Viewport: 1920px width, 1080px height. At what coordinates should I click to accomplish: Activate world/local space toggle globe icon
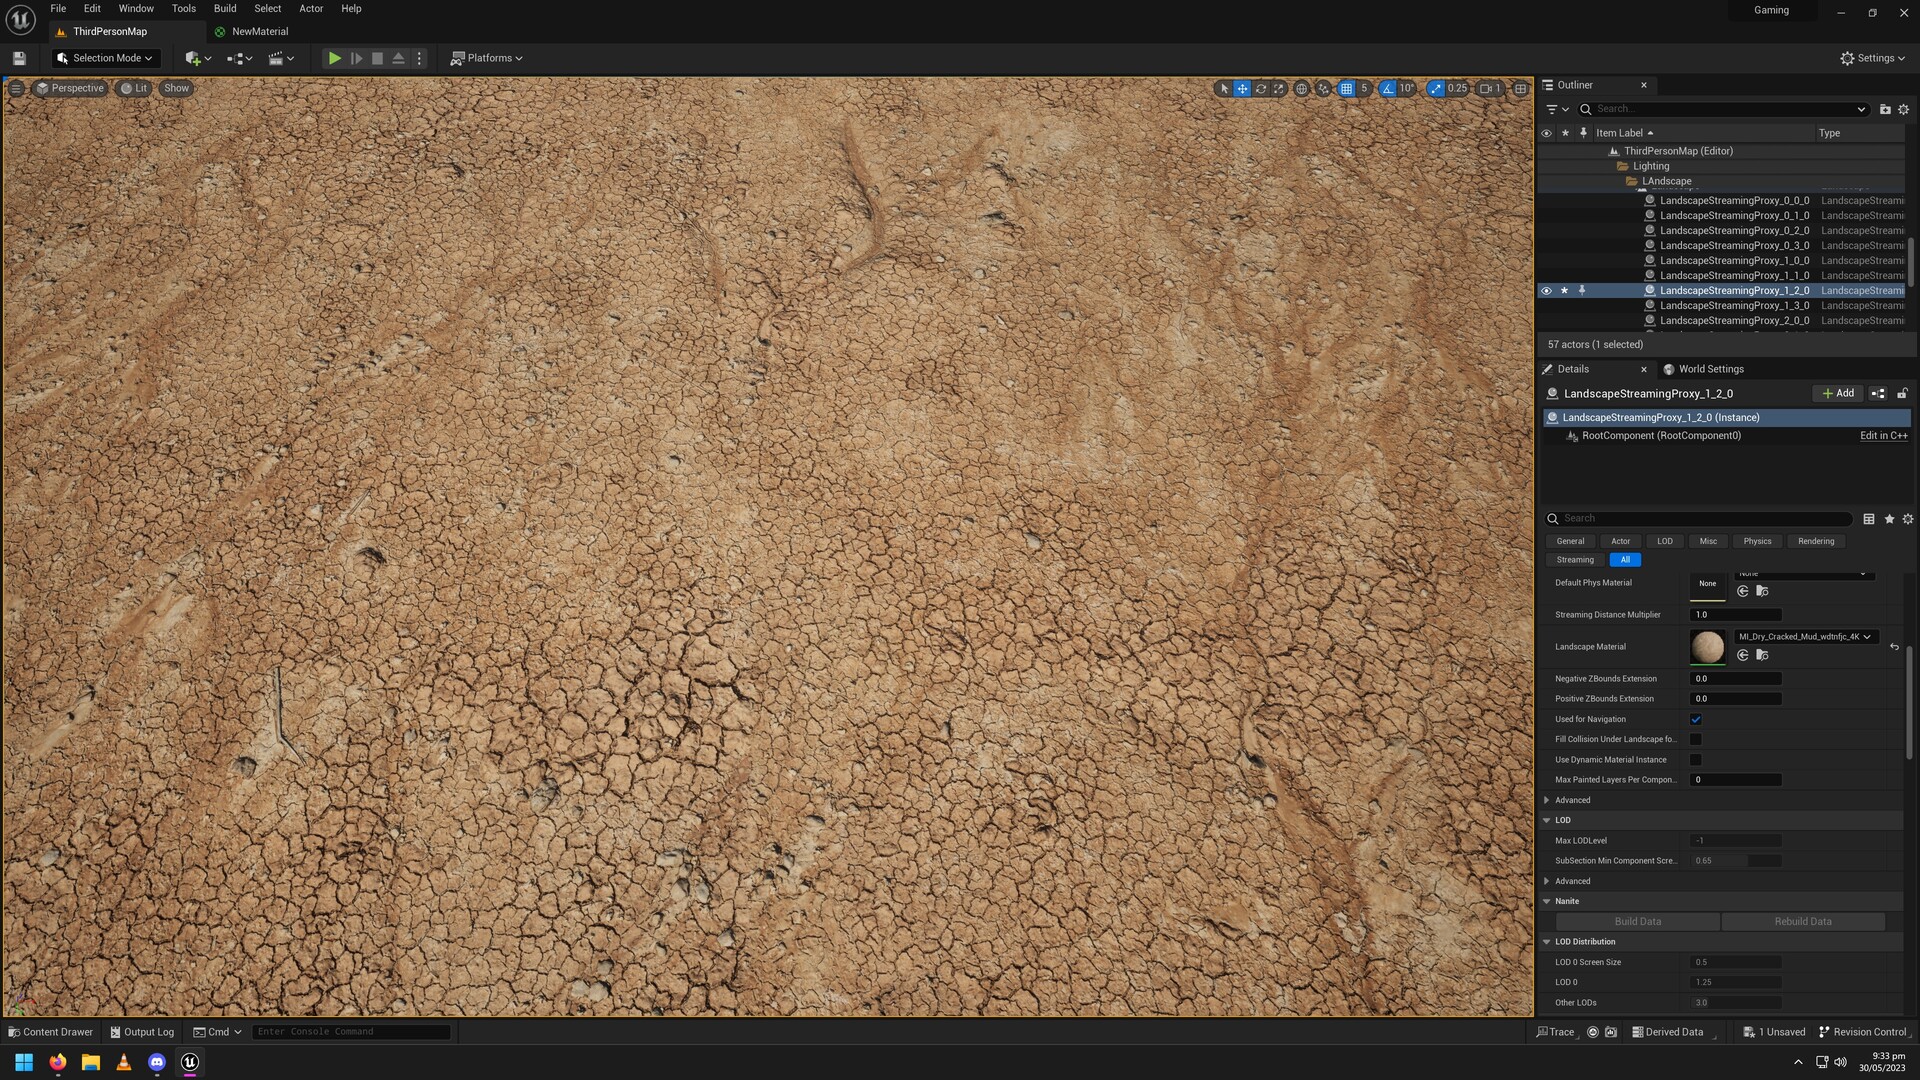coord(1301,88)
